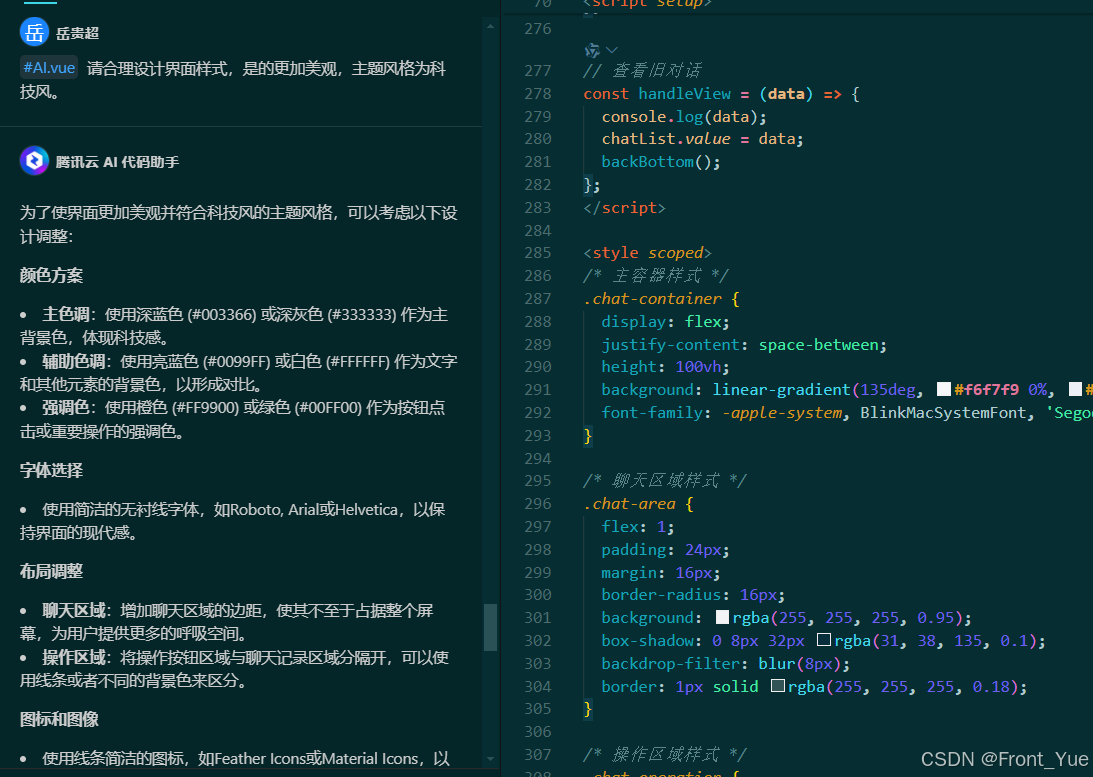Click the closing </script> tag

tap(624, 208)
